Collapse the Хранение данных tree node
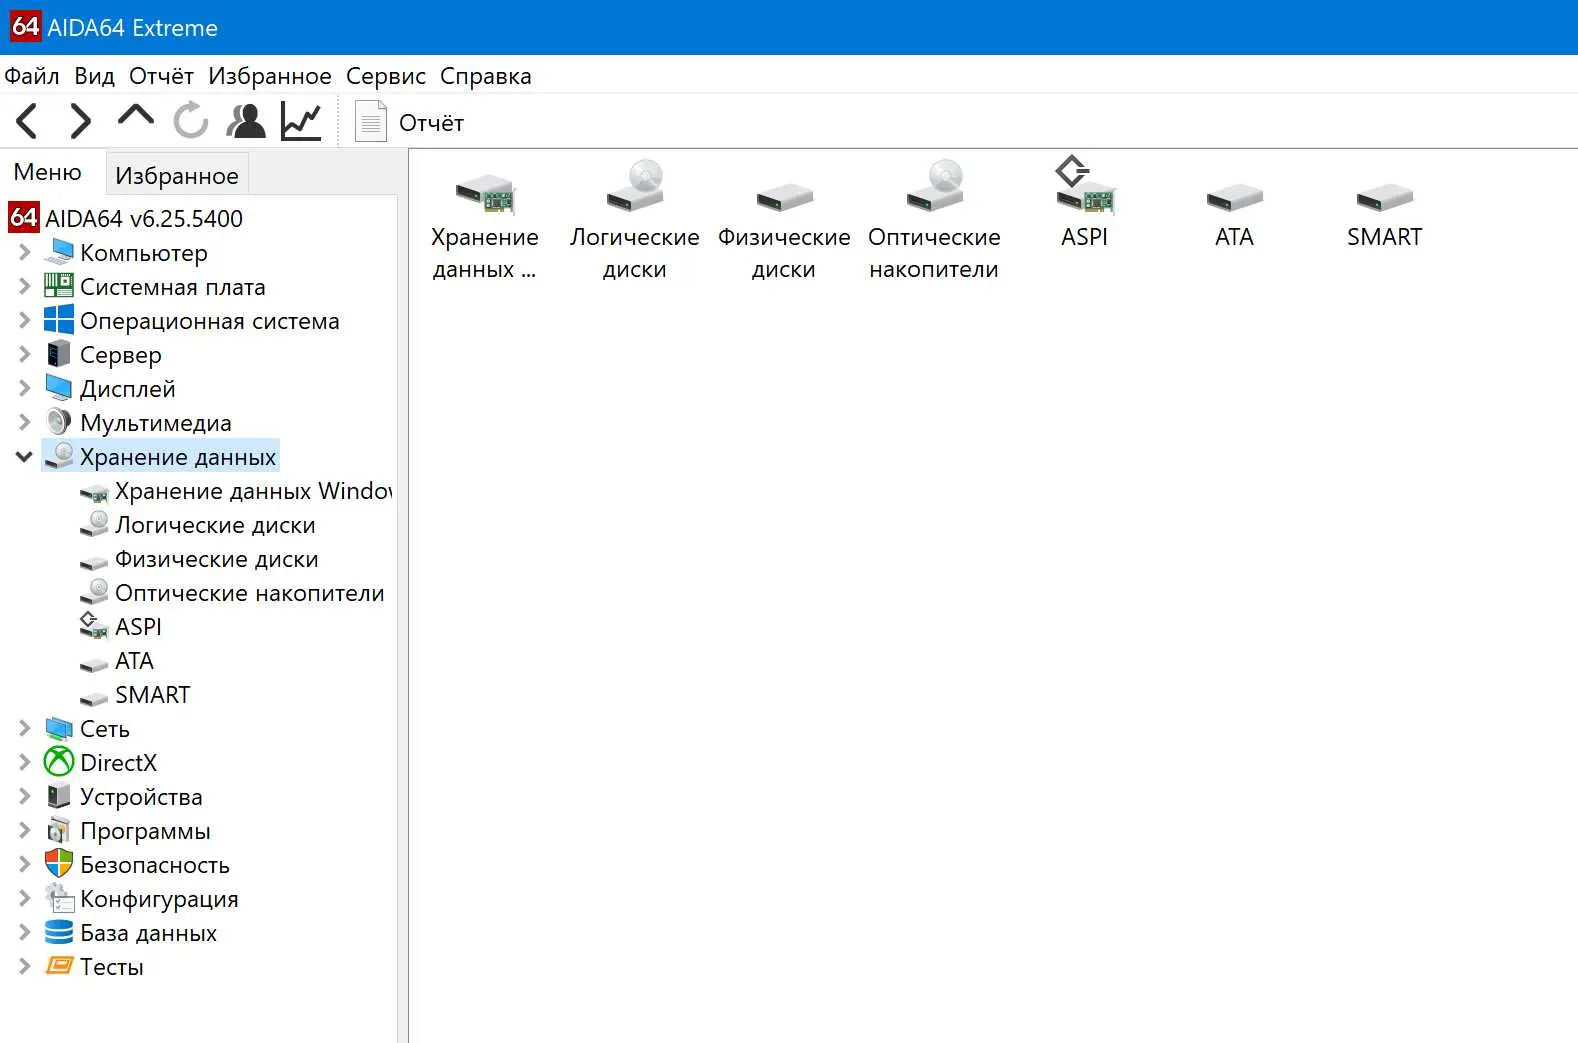1578x1043 pixels. tap(24, 457)
